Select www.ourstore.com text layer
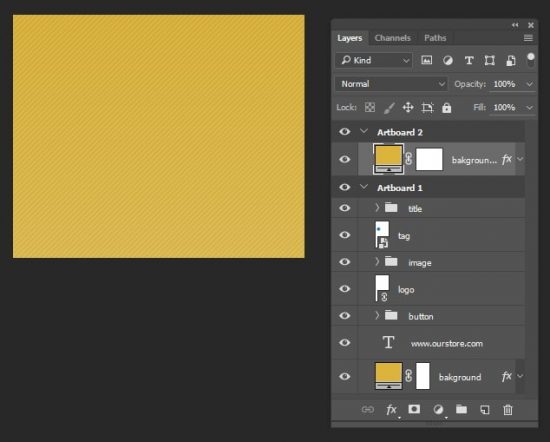Image resolution: width=550 pixels, height=442 pixels. [429, 343]
